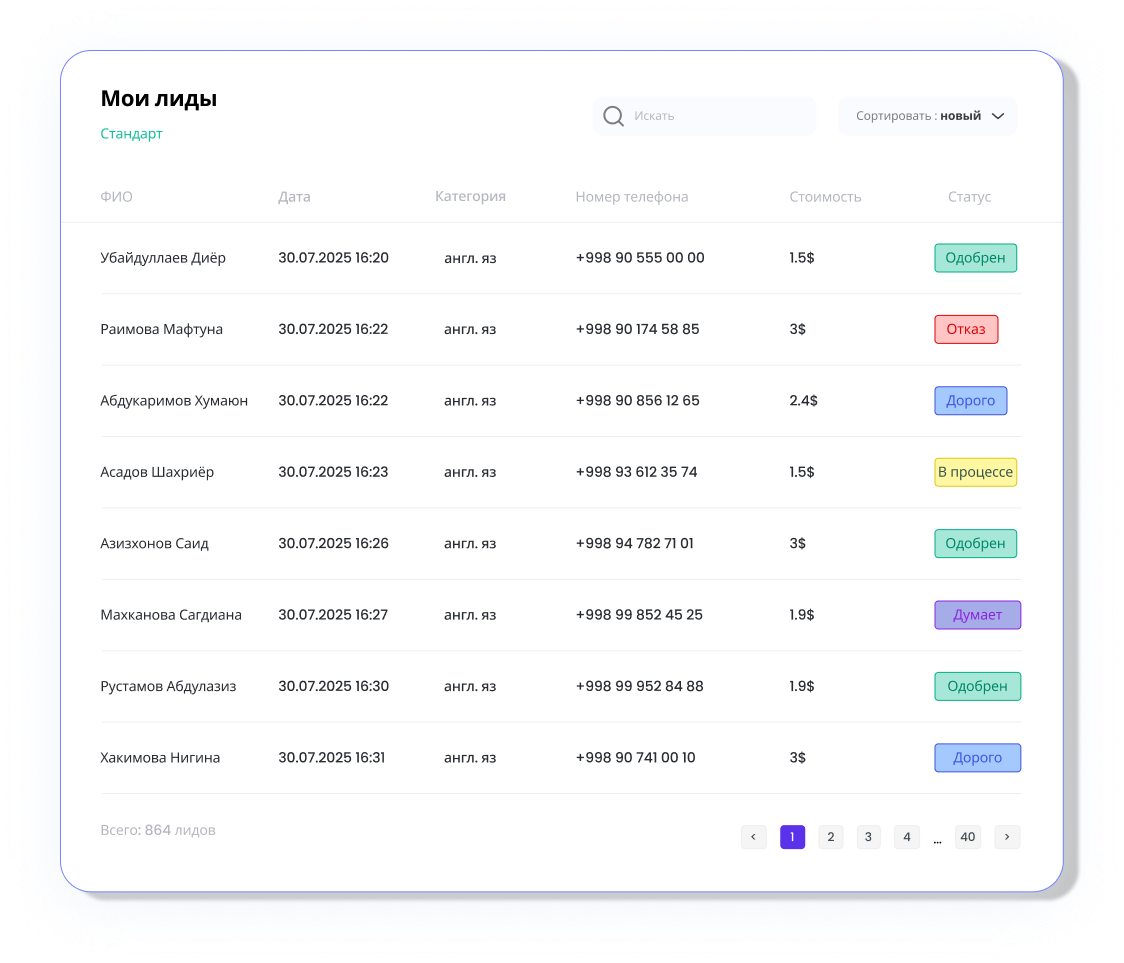Image resolution: width=1124 pixels, height=963 pixels.
Task: Open the Сортировать: новый dropdown
Action: point(927,116)
